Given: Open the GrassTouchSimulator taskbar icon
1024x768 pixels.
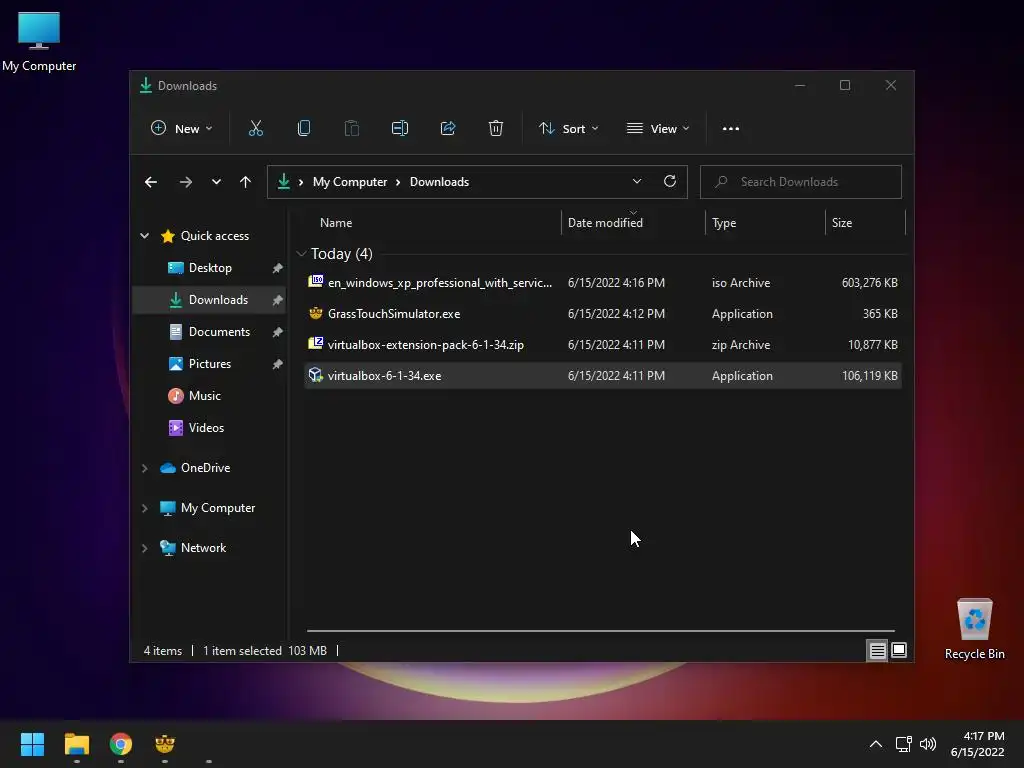Looking at the screenshot, I should (165, 744).
